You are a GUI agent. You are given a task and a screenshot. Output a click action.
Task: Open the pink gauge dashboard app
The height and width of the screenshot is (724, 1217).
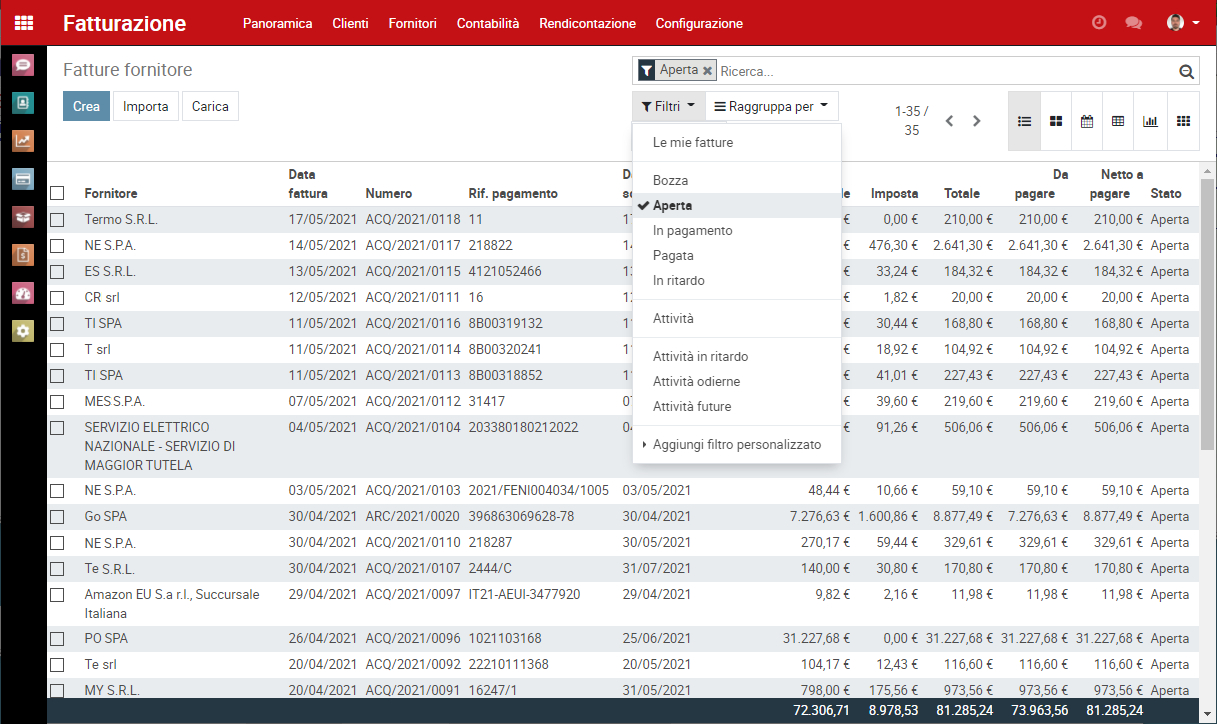[23, 293]
